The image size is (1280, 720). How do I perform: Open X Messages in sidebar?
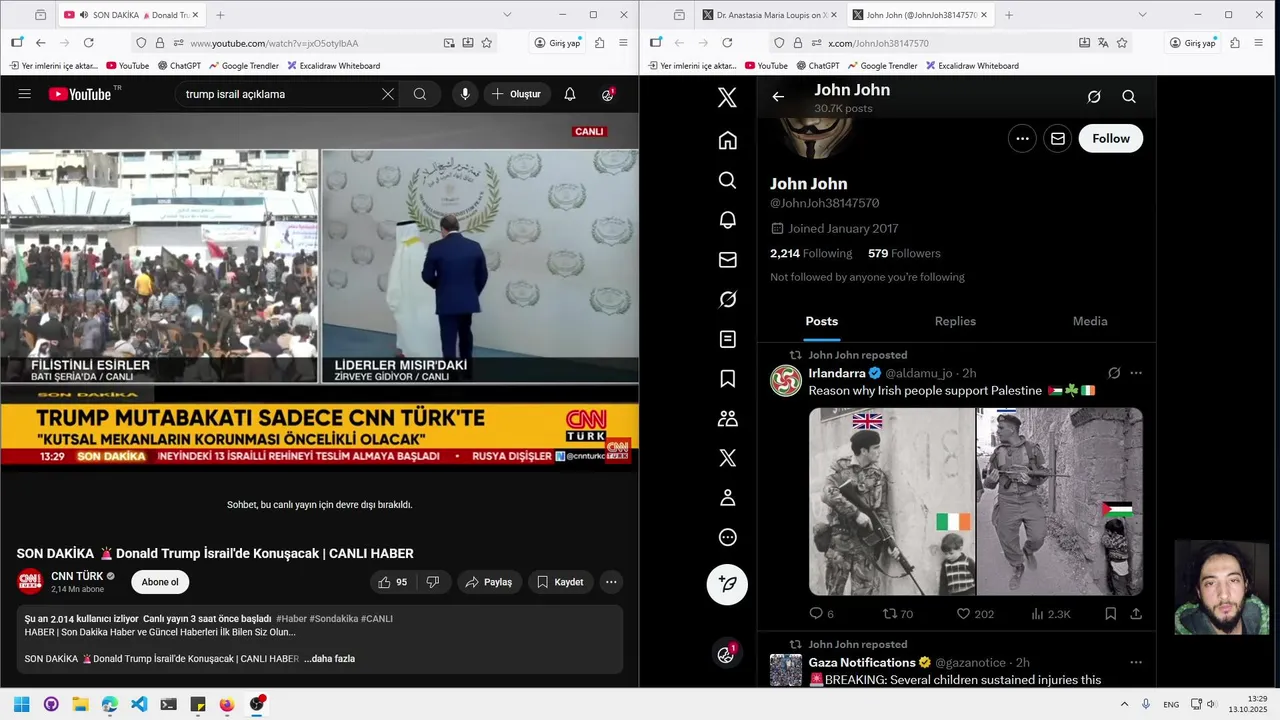(x=727, y=260)
